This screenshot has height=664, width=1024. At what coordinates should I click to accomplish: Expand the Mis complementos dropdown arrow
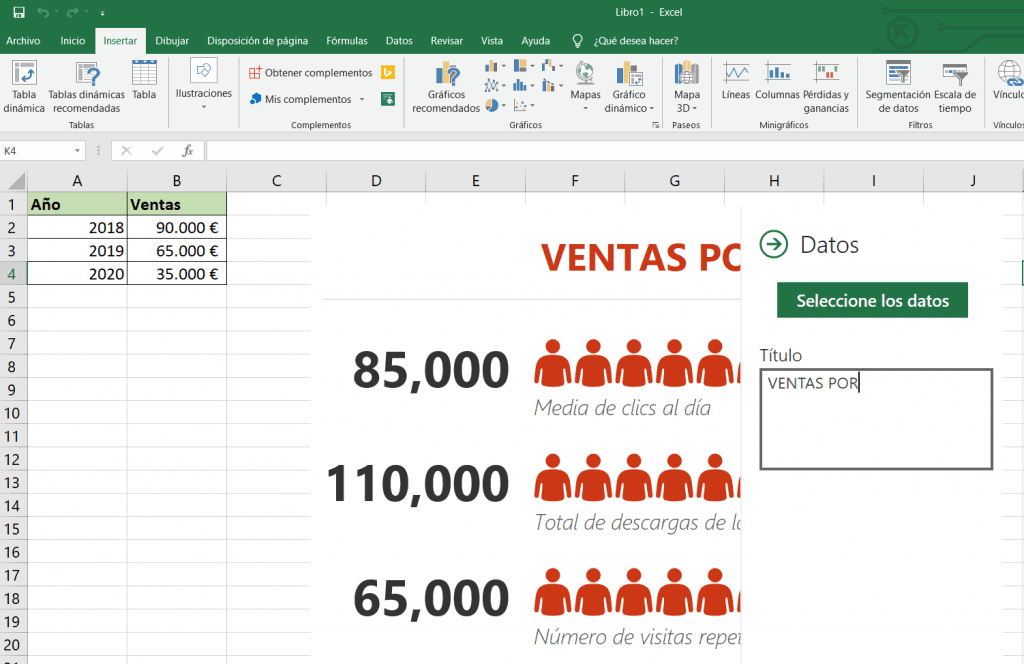pos(362,99)
